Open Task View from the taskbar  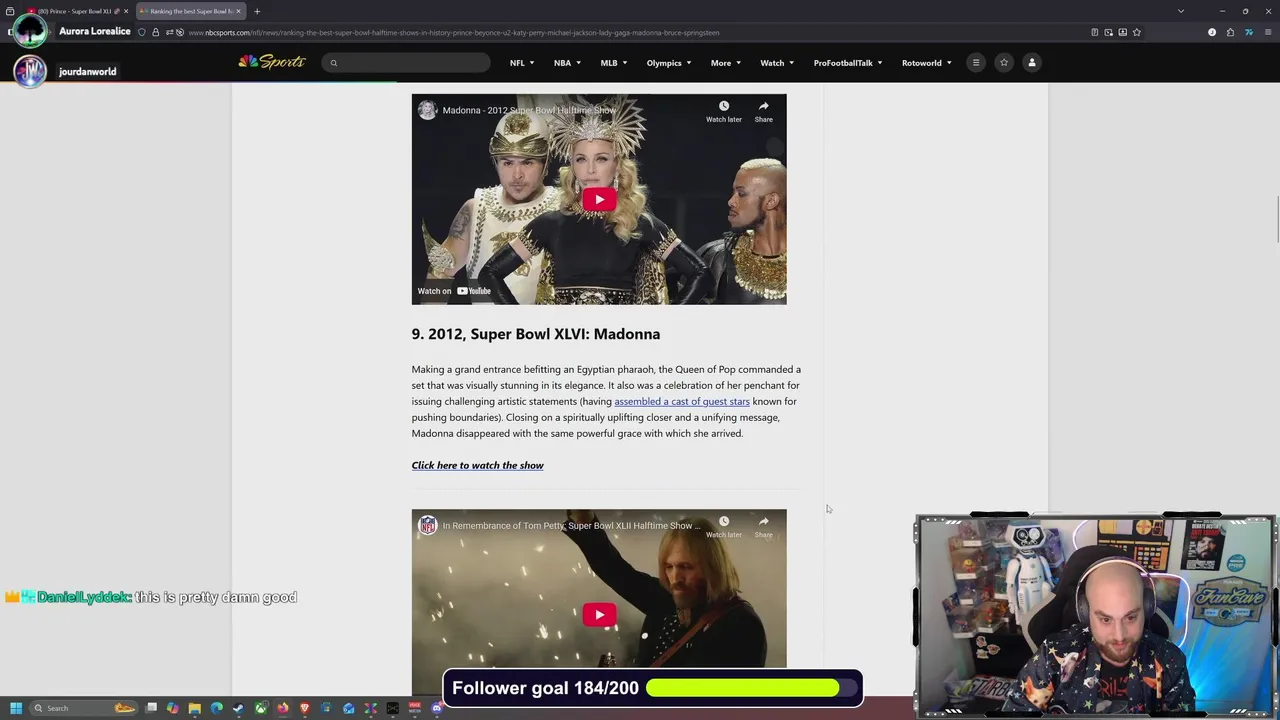(x=151, y=708)
